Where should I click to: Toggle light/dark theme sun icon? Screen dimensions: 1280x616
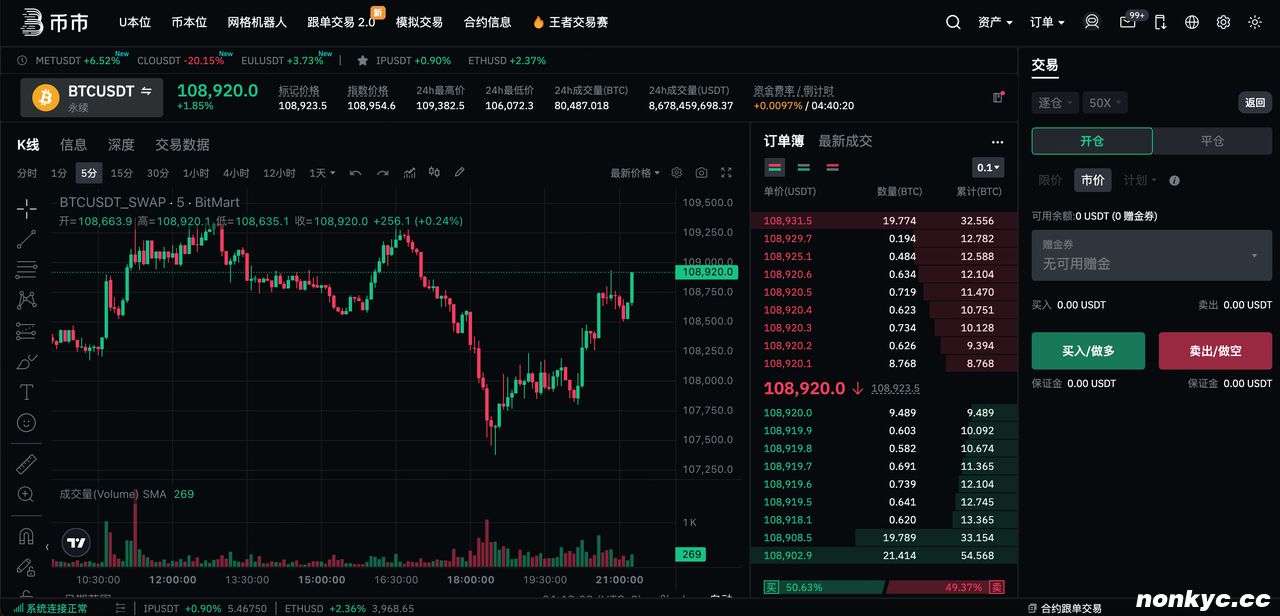pos(1255,22)
